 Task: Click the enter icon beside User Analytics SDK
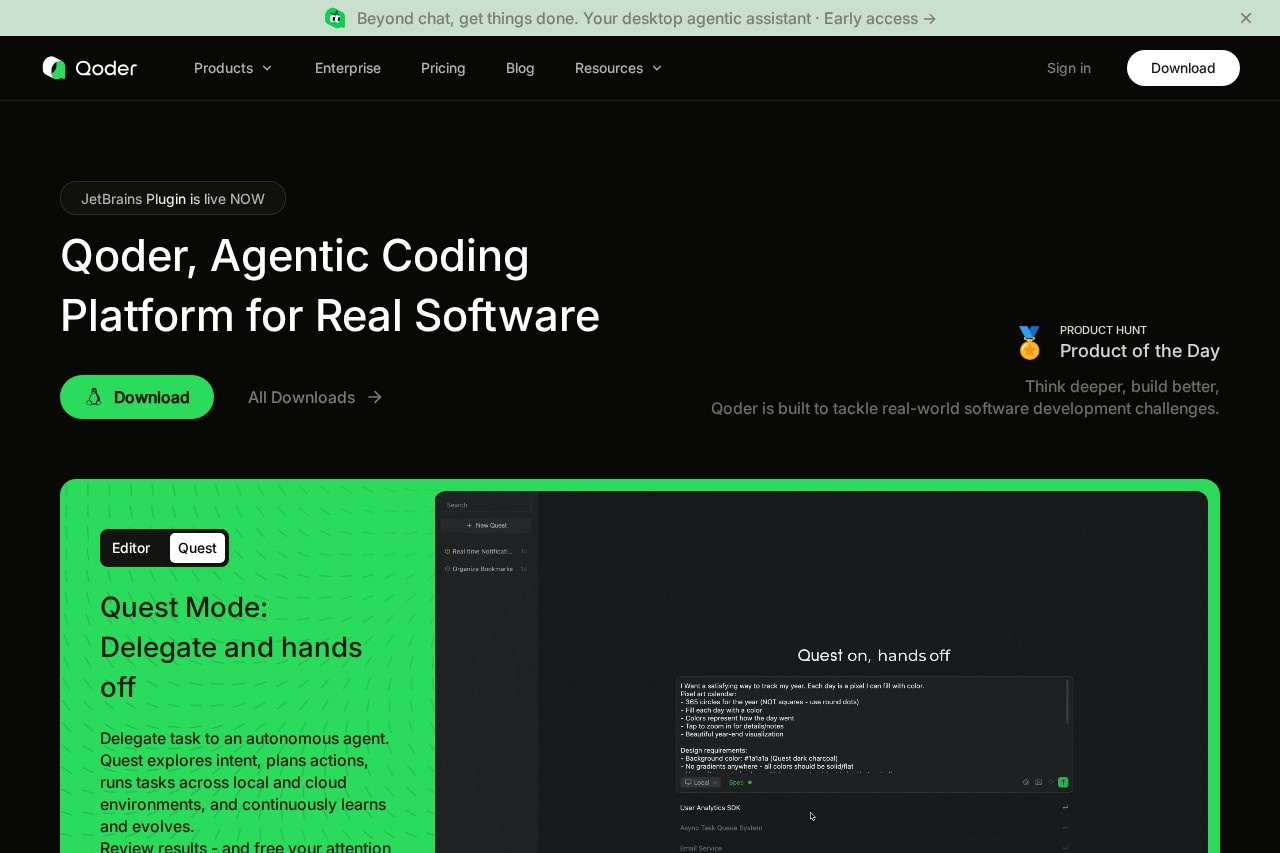(1065, 807)
